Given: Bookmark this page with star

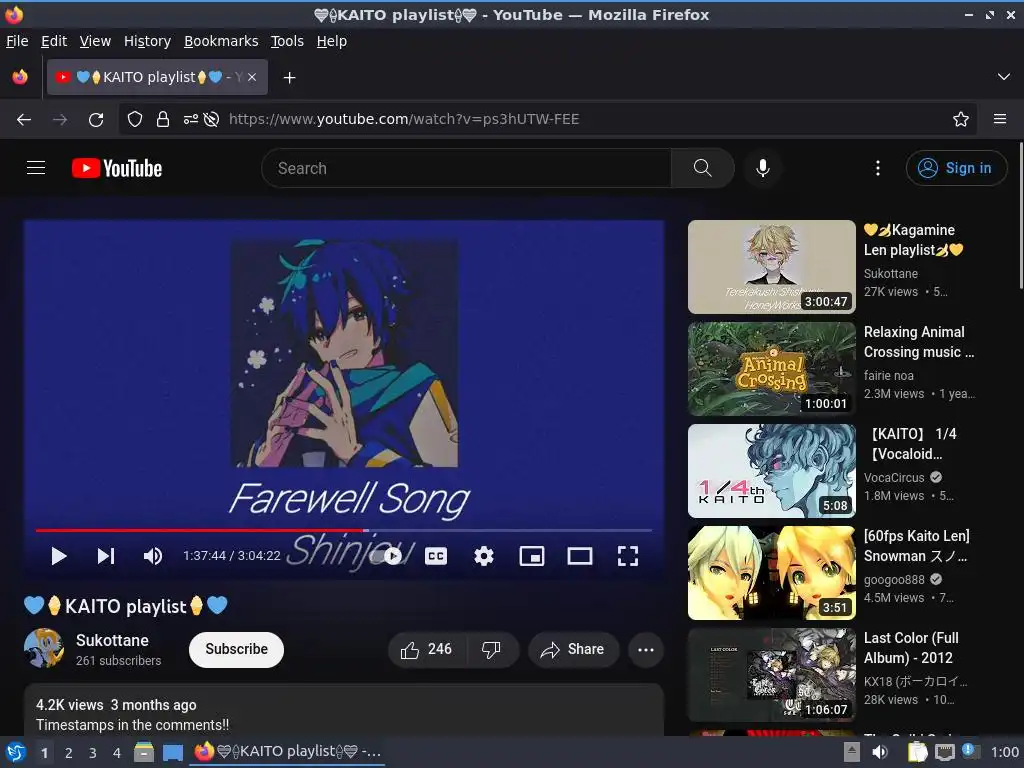Looking at the screenshot, I should 961,119.
